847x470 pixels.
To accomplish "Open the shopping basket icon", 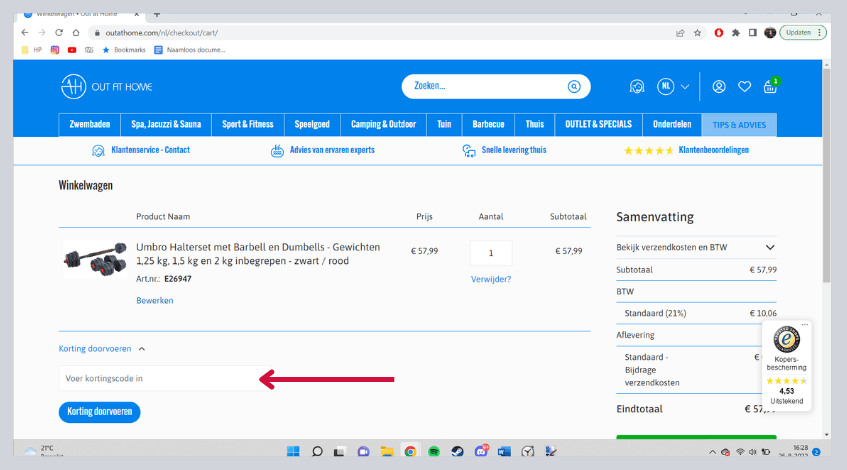I will 770,87.
